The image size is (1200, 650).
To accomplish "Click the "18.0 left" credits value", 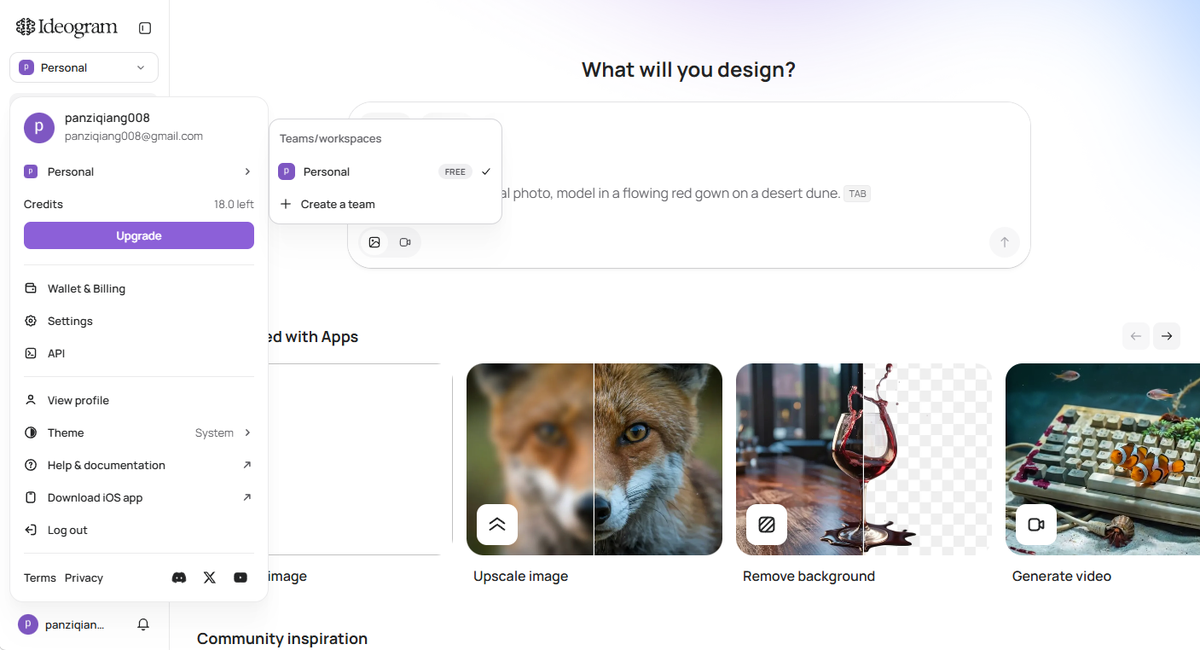I will tap(234, 204).
